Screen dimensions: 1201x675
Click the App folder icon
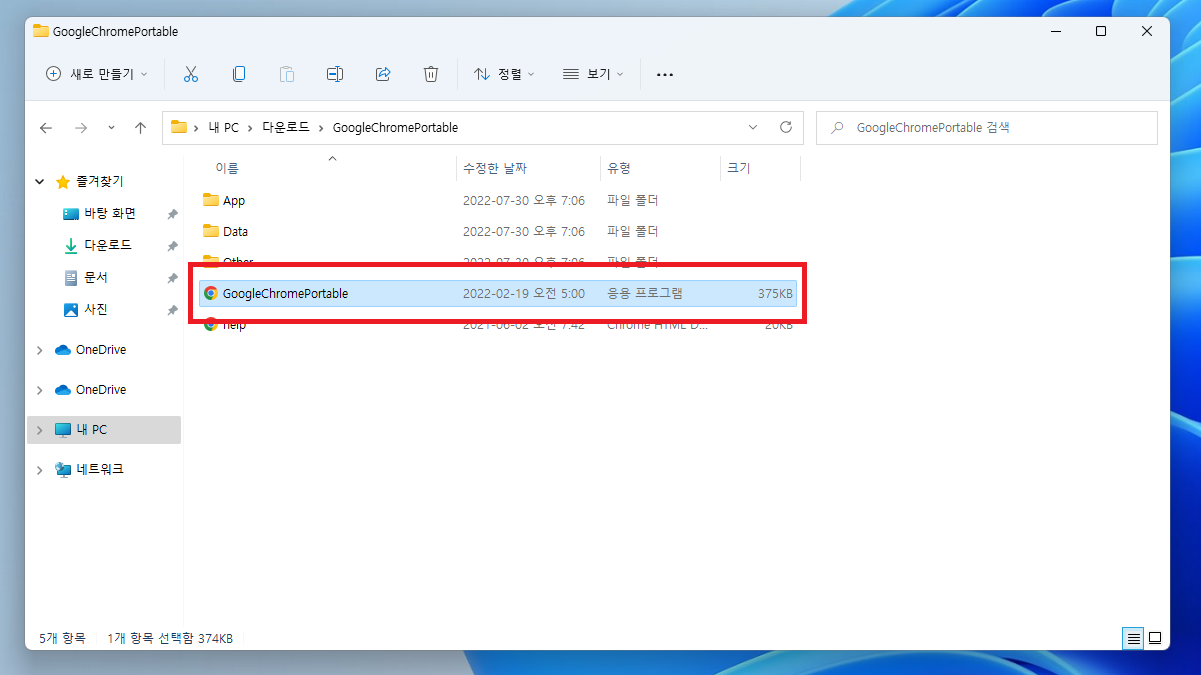[x=210, y=200]
